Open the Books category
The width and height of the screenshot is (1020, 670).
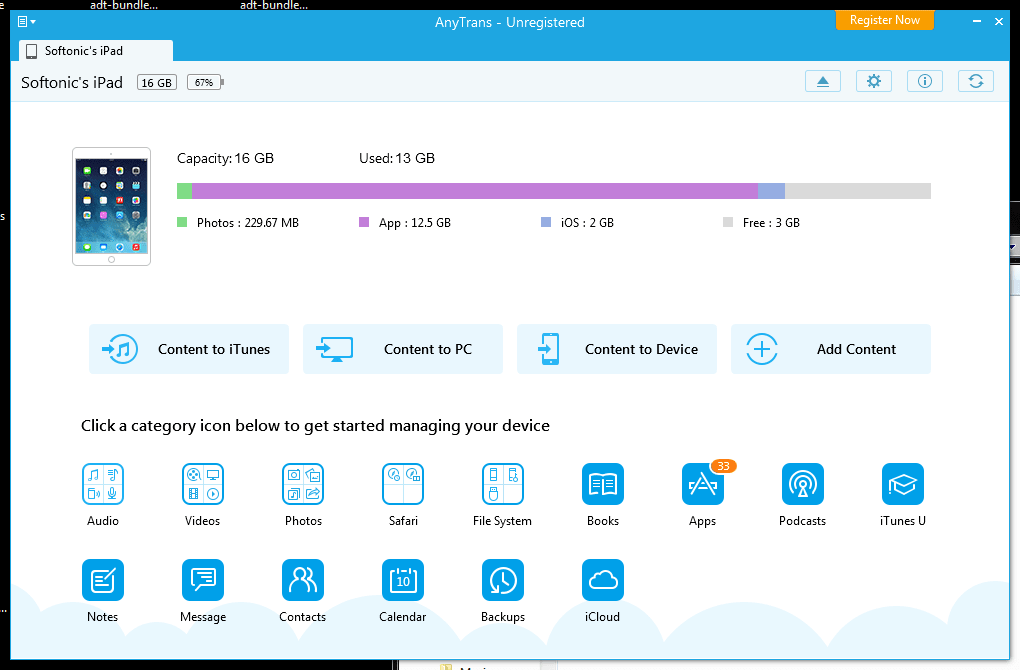tap(603, 484)
